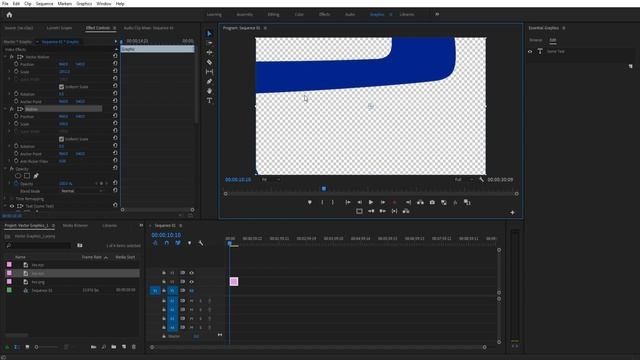Open Program monitor zoom level dropdown
640x360 pixels.
(271, 180)
